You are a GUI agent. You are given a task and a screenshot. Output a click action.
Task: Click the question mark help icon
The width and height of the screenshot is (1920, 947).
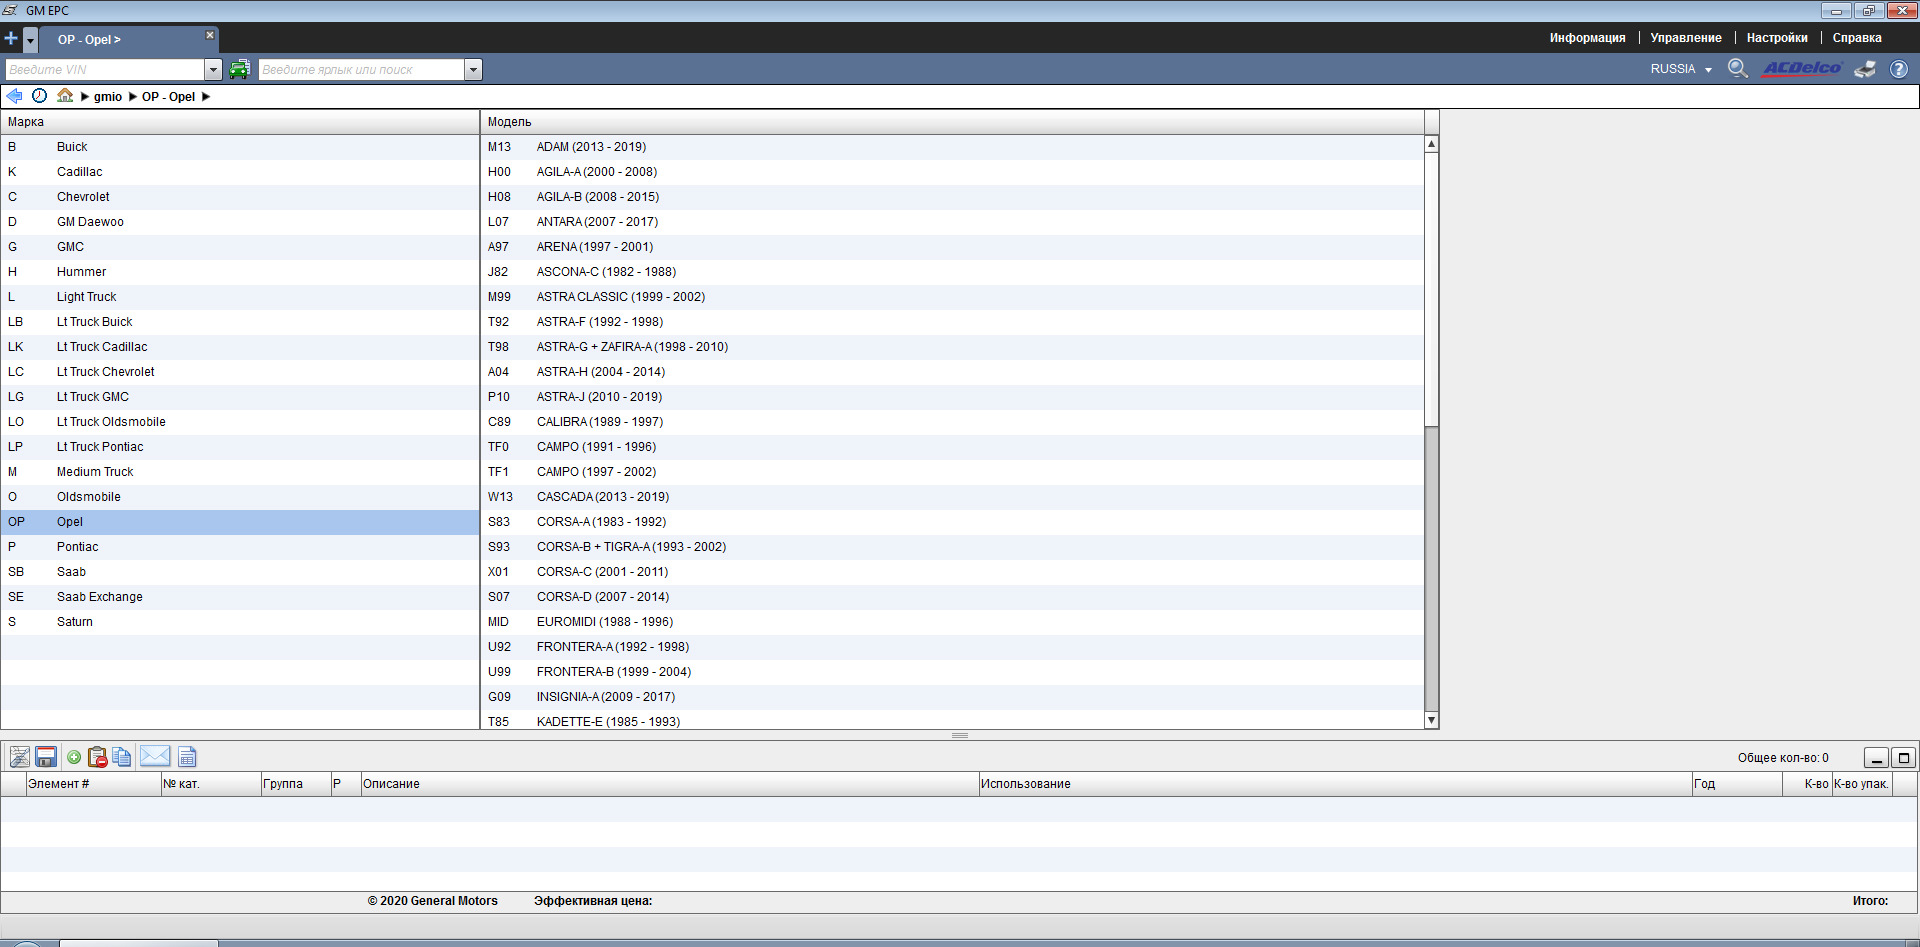[x=1898, y=69]
